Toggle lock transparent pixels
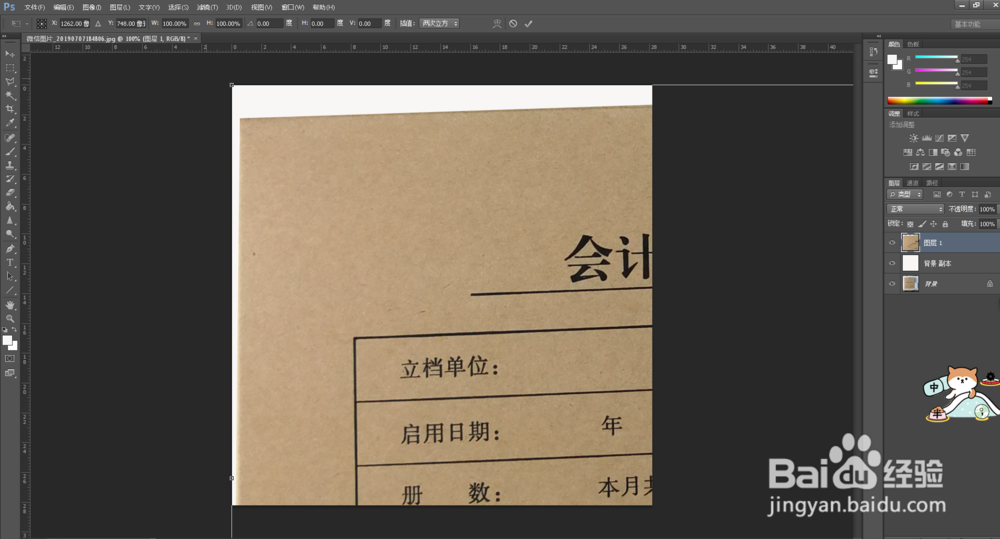This screenshot has width=1000, height=539. coord(910,224)
